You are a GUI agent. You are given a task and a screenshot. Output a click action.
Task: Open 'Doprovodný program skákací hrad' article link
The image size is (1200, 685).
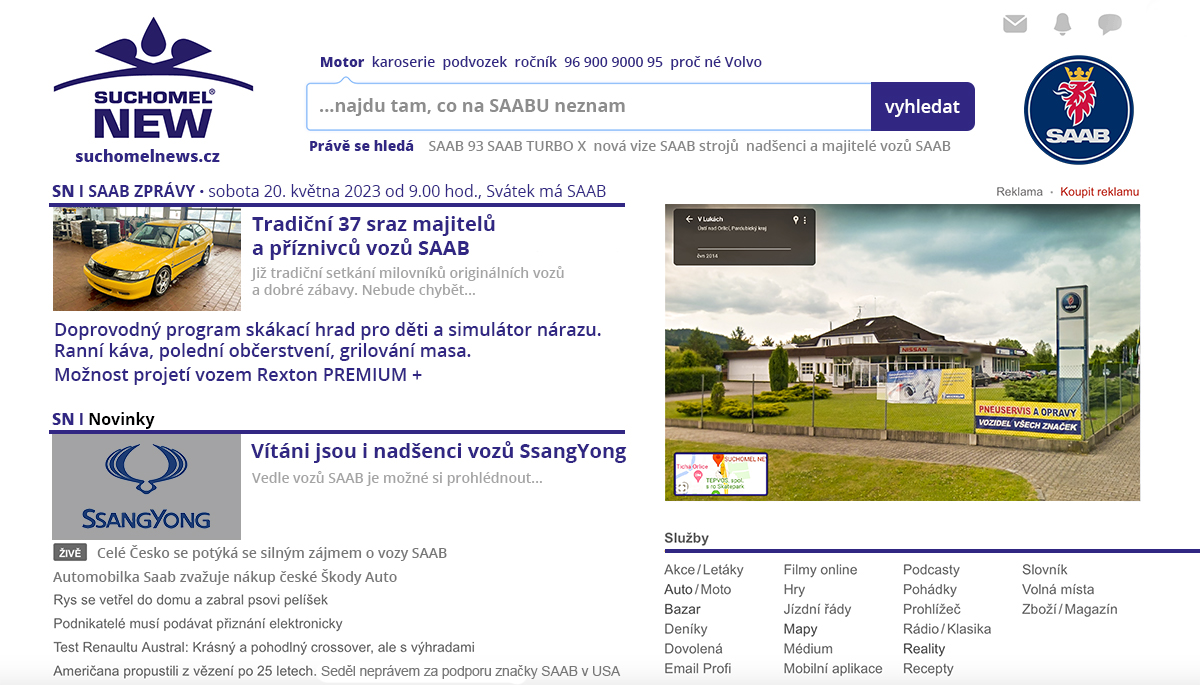coord(328,330)
